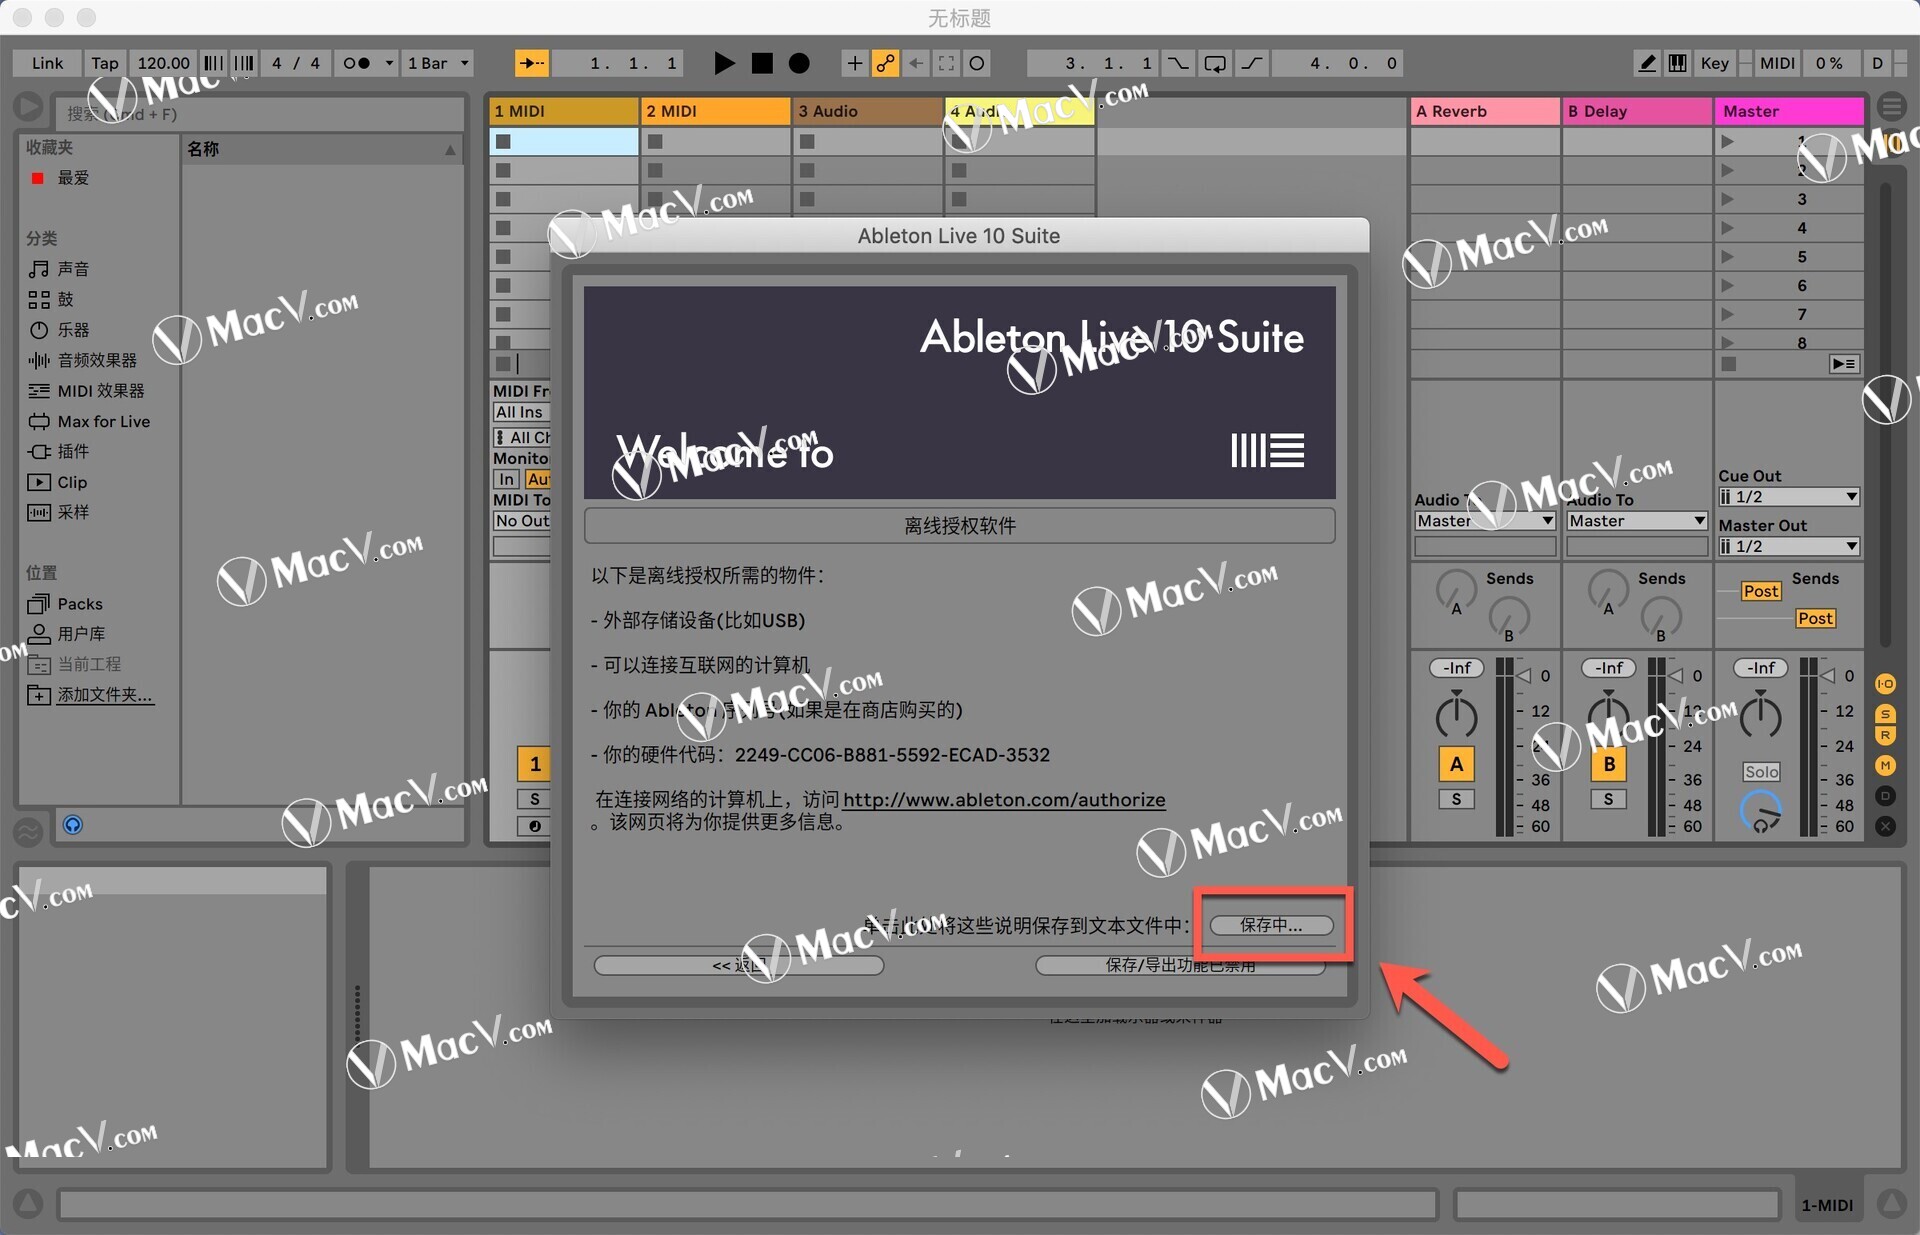Open the Cue Out 1/2 dropdown

[x=1788, y=497]
